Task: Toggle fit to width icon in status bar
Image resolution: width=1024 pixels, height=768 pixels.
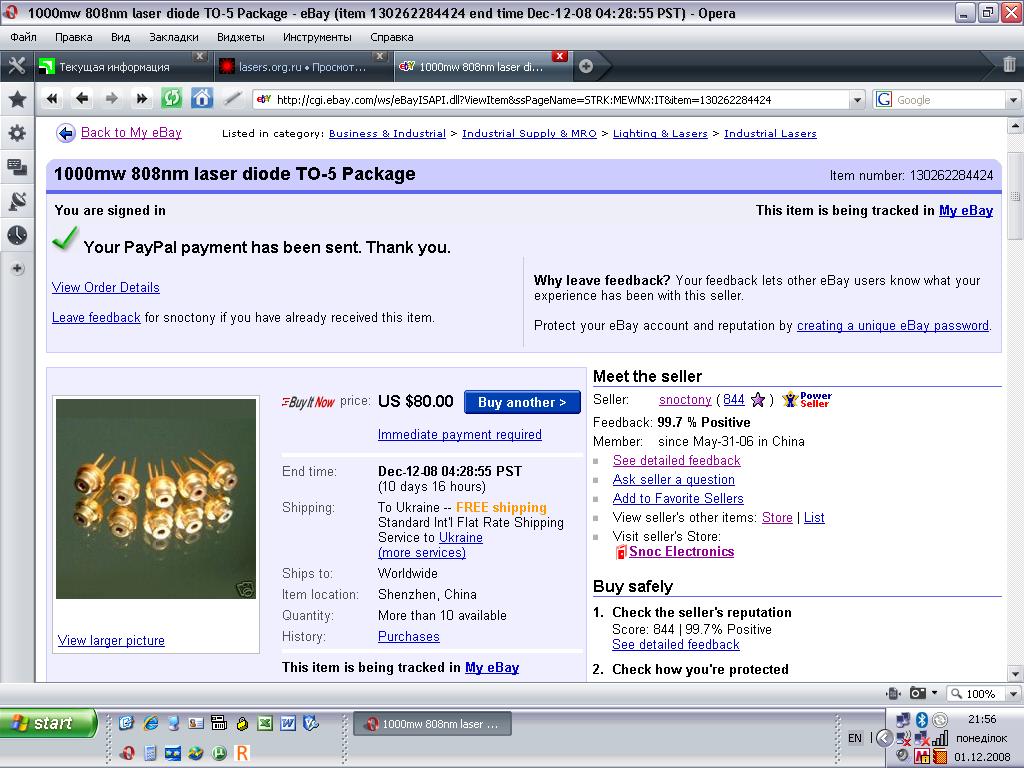Action: [893, 693]
